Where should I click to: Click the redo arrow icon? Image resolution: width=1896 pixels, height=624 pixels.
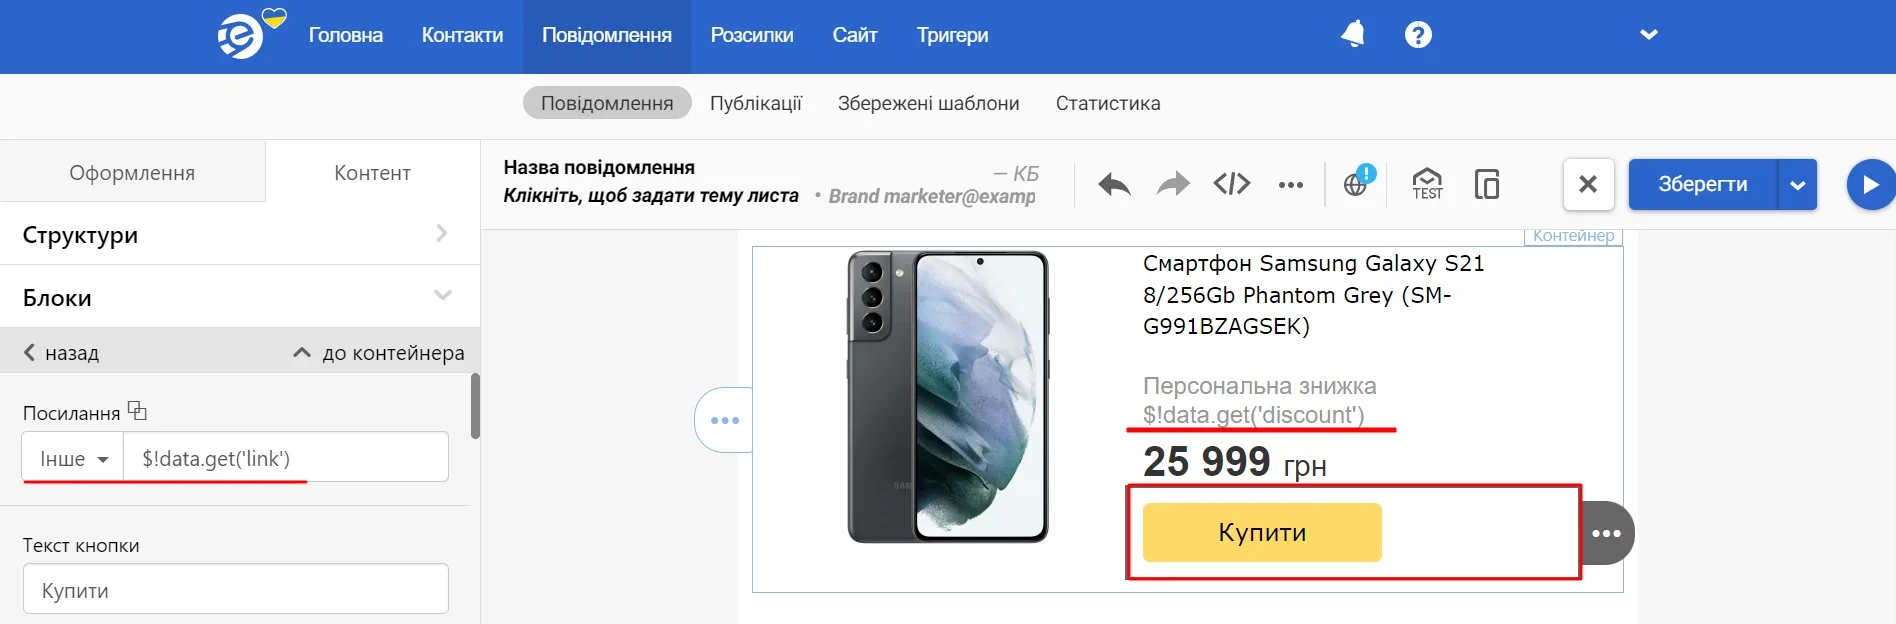[x=1173, y=184]
